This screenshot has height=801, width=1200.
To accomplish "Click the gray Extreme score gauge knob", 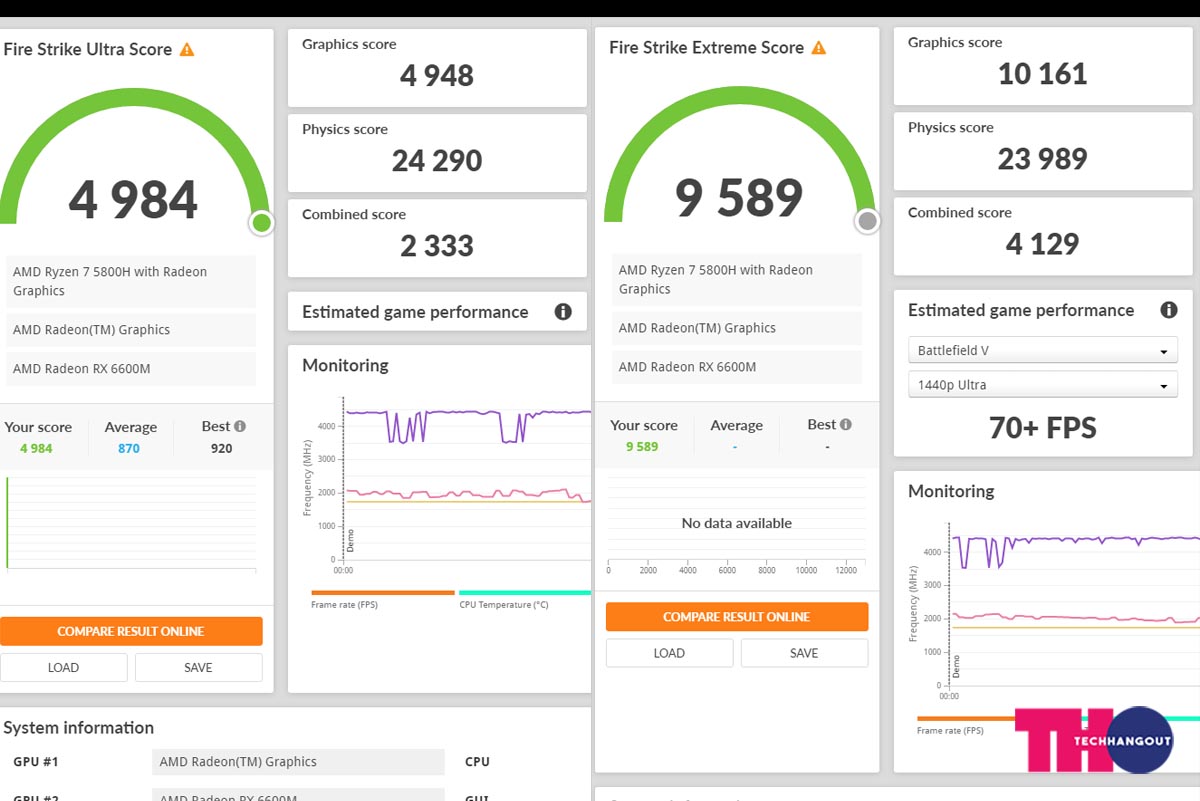I will 868,221.
